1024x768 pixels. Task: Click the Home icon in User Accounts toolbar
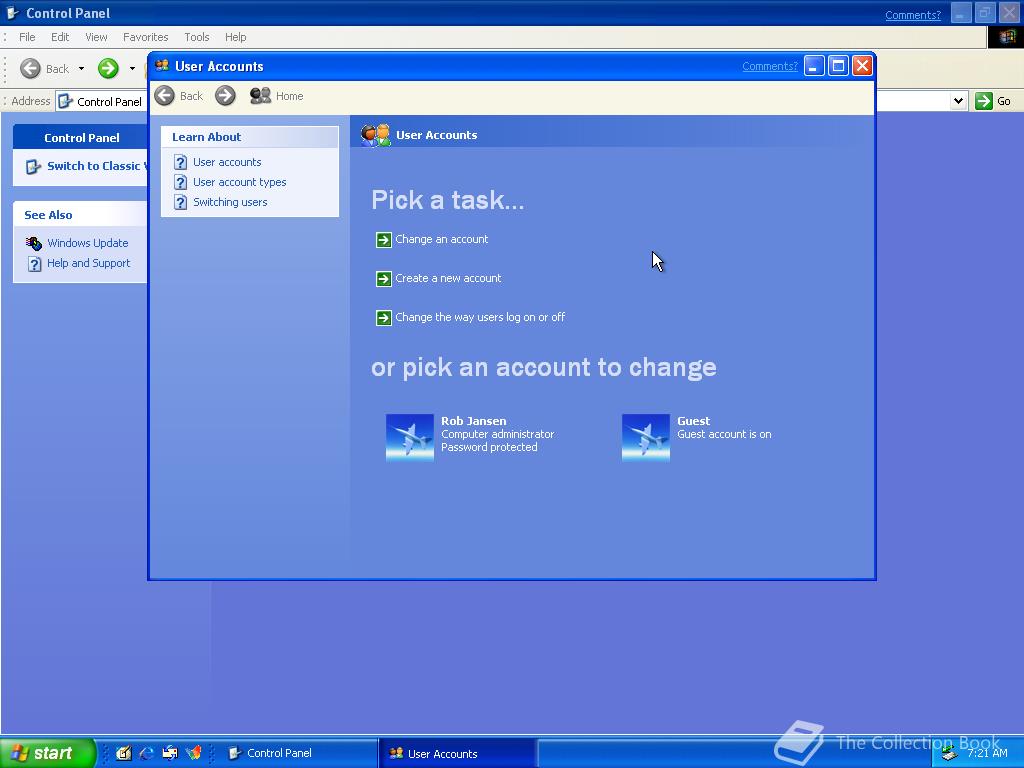click(x=260, y=96)
